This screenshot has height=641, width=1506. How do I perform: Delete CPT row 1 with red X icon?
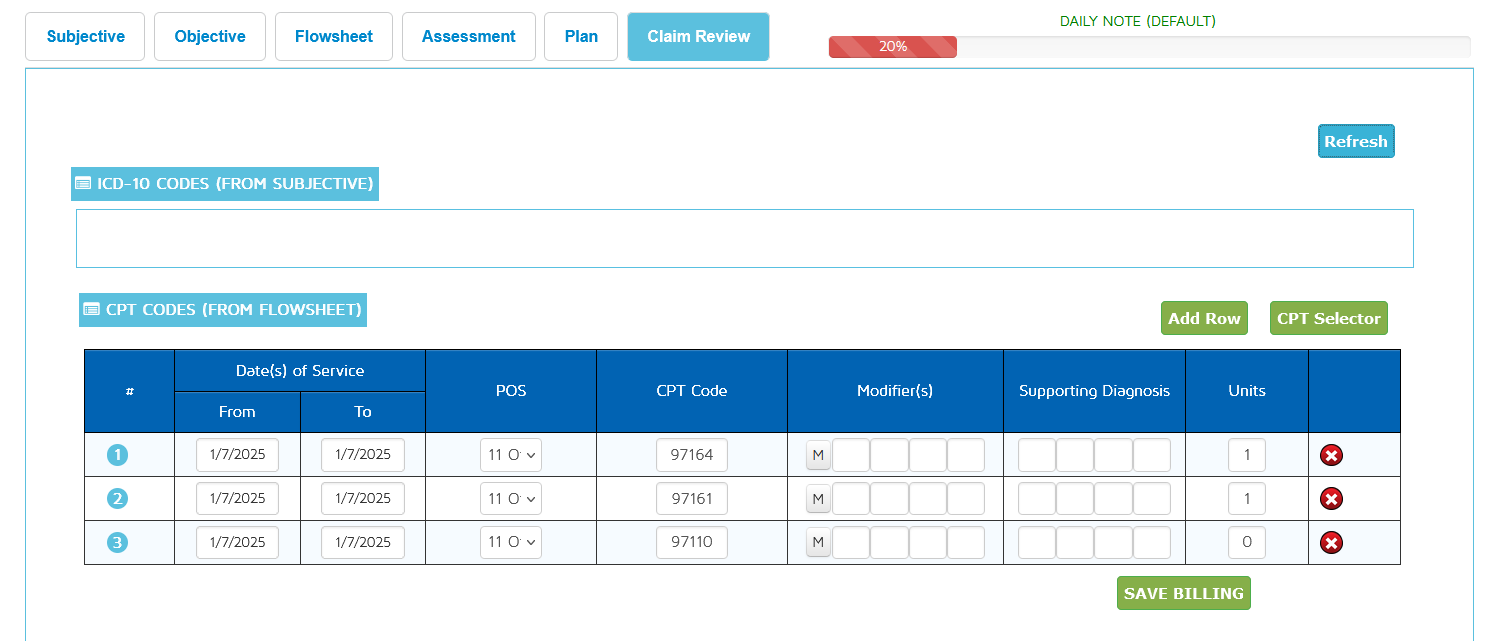tap(1331, 456)
